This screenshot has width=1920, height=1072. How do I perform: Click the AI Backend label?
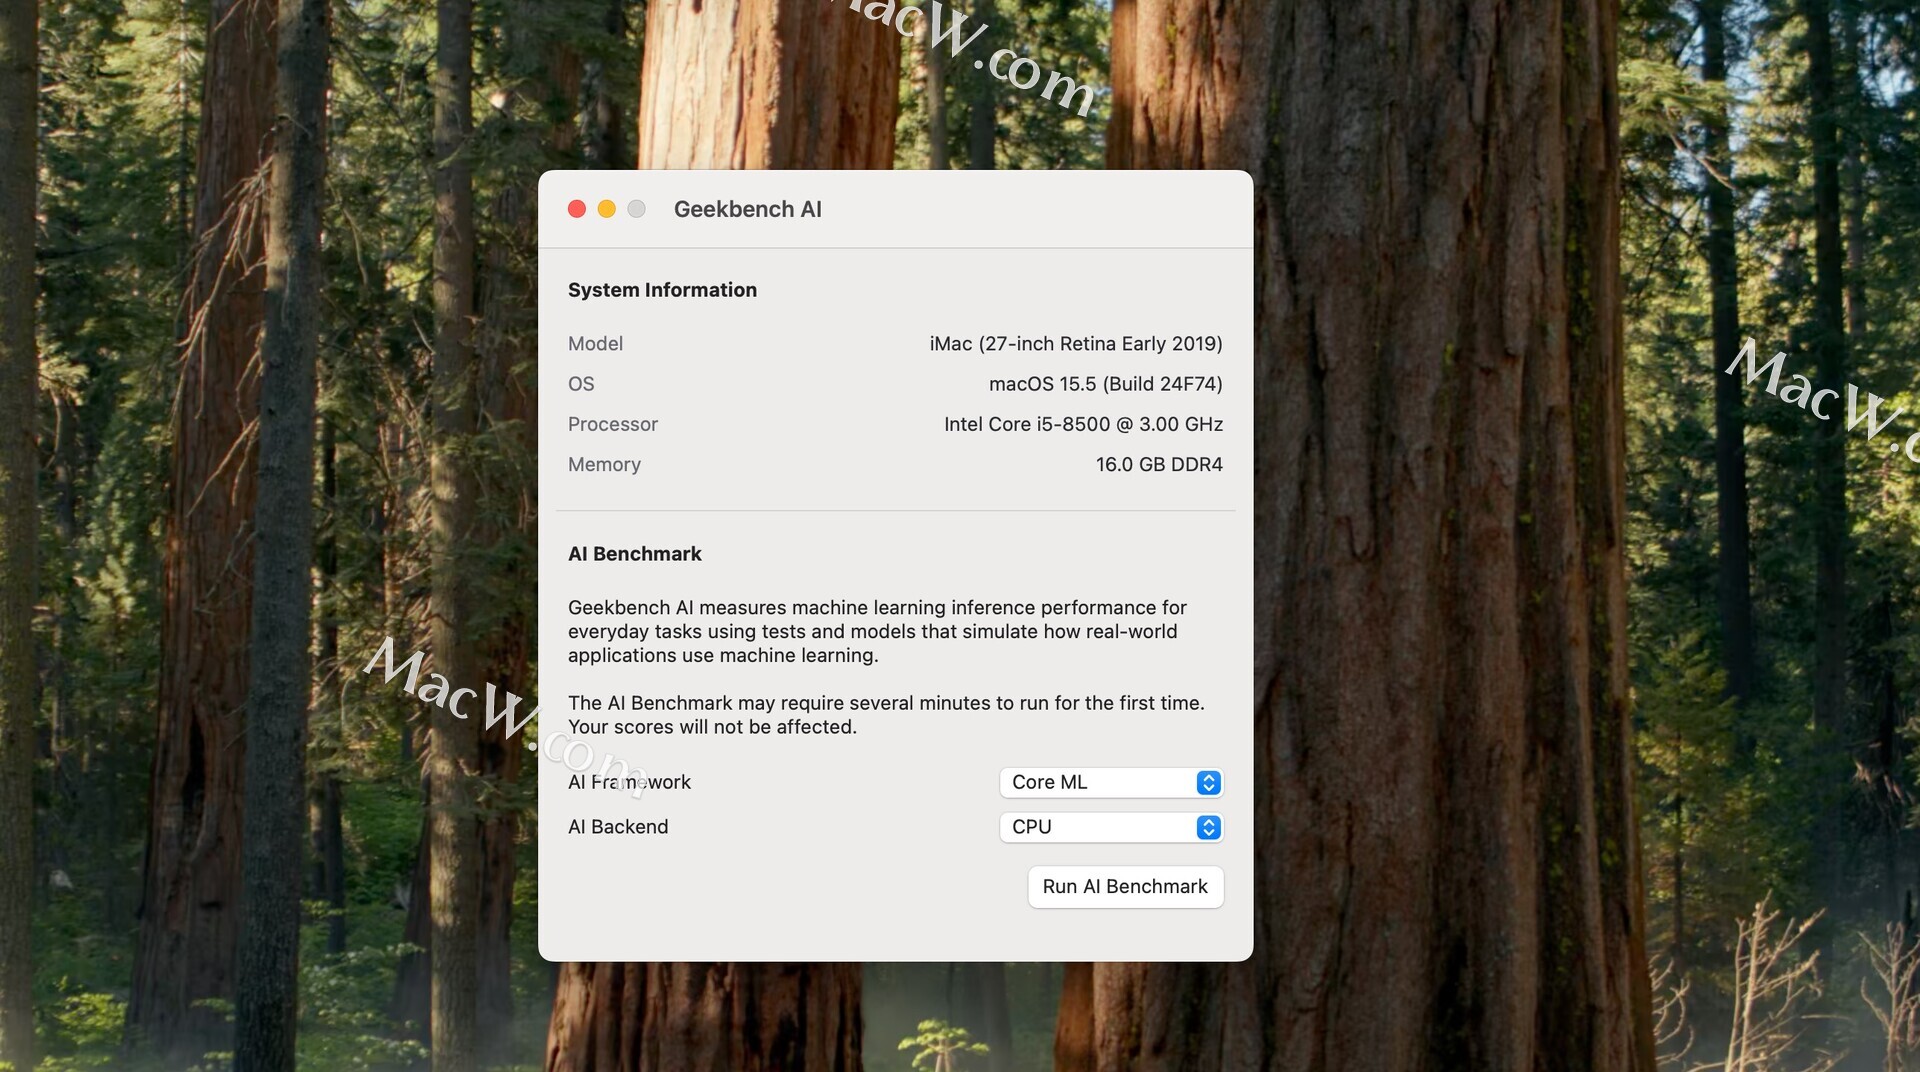click(618, 827)
